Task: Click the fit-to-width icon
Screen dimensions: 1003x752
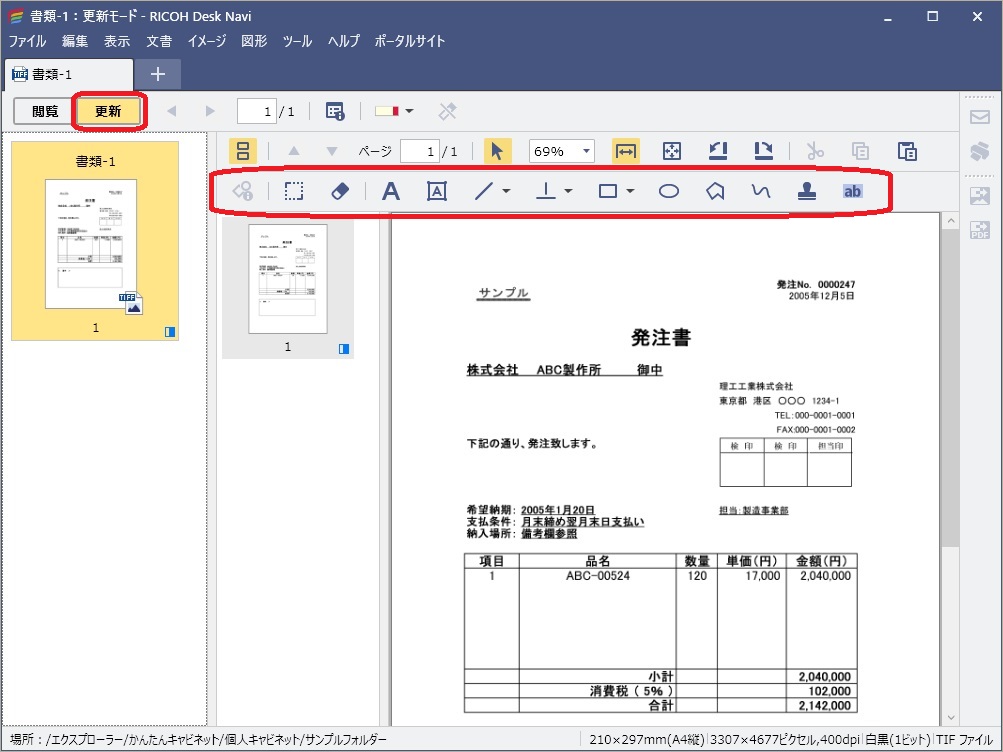Action: coord(626,151)
